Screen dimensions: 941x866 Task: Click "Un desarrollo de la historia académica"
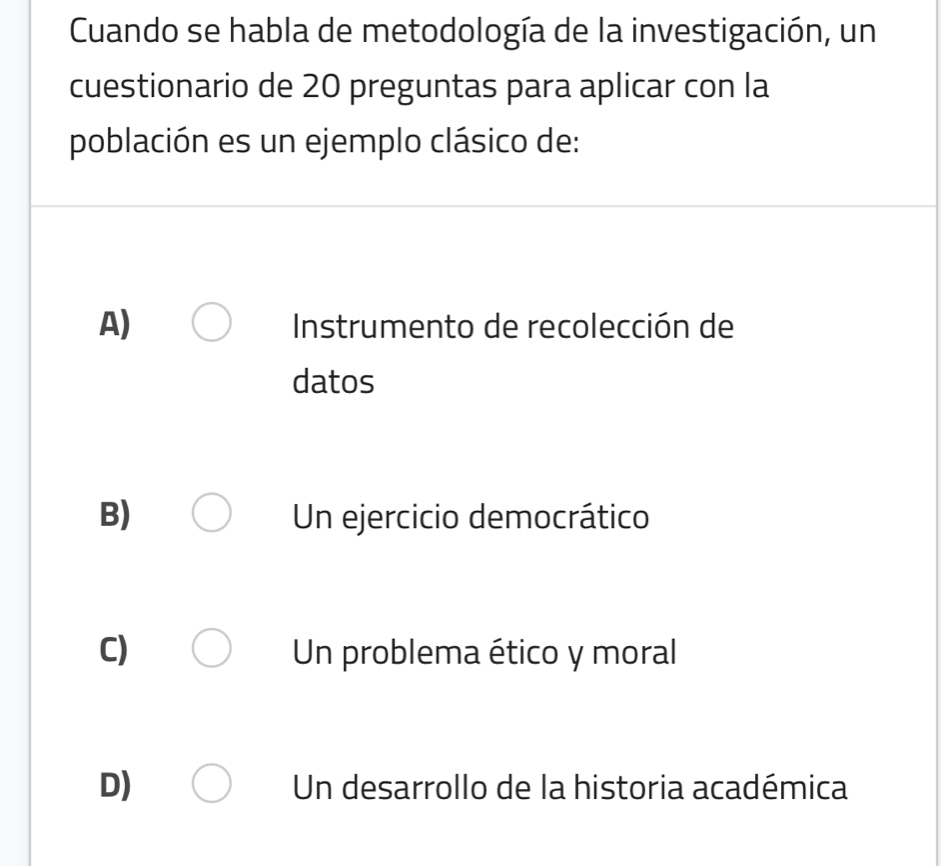[x=570, y=788]
